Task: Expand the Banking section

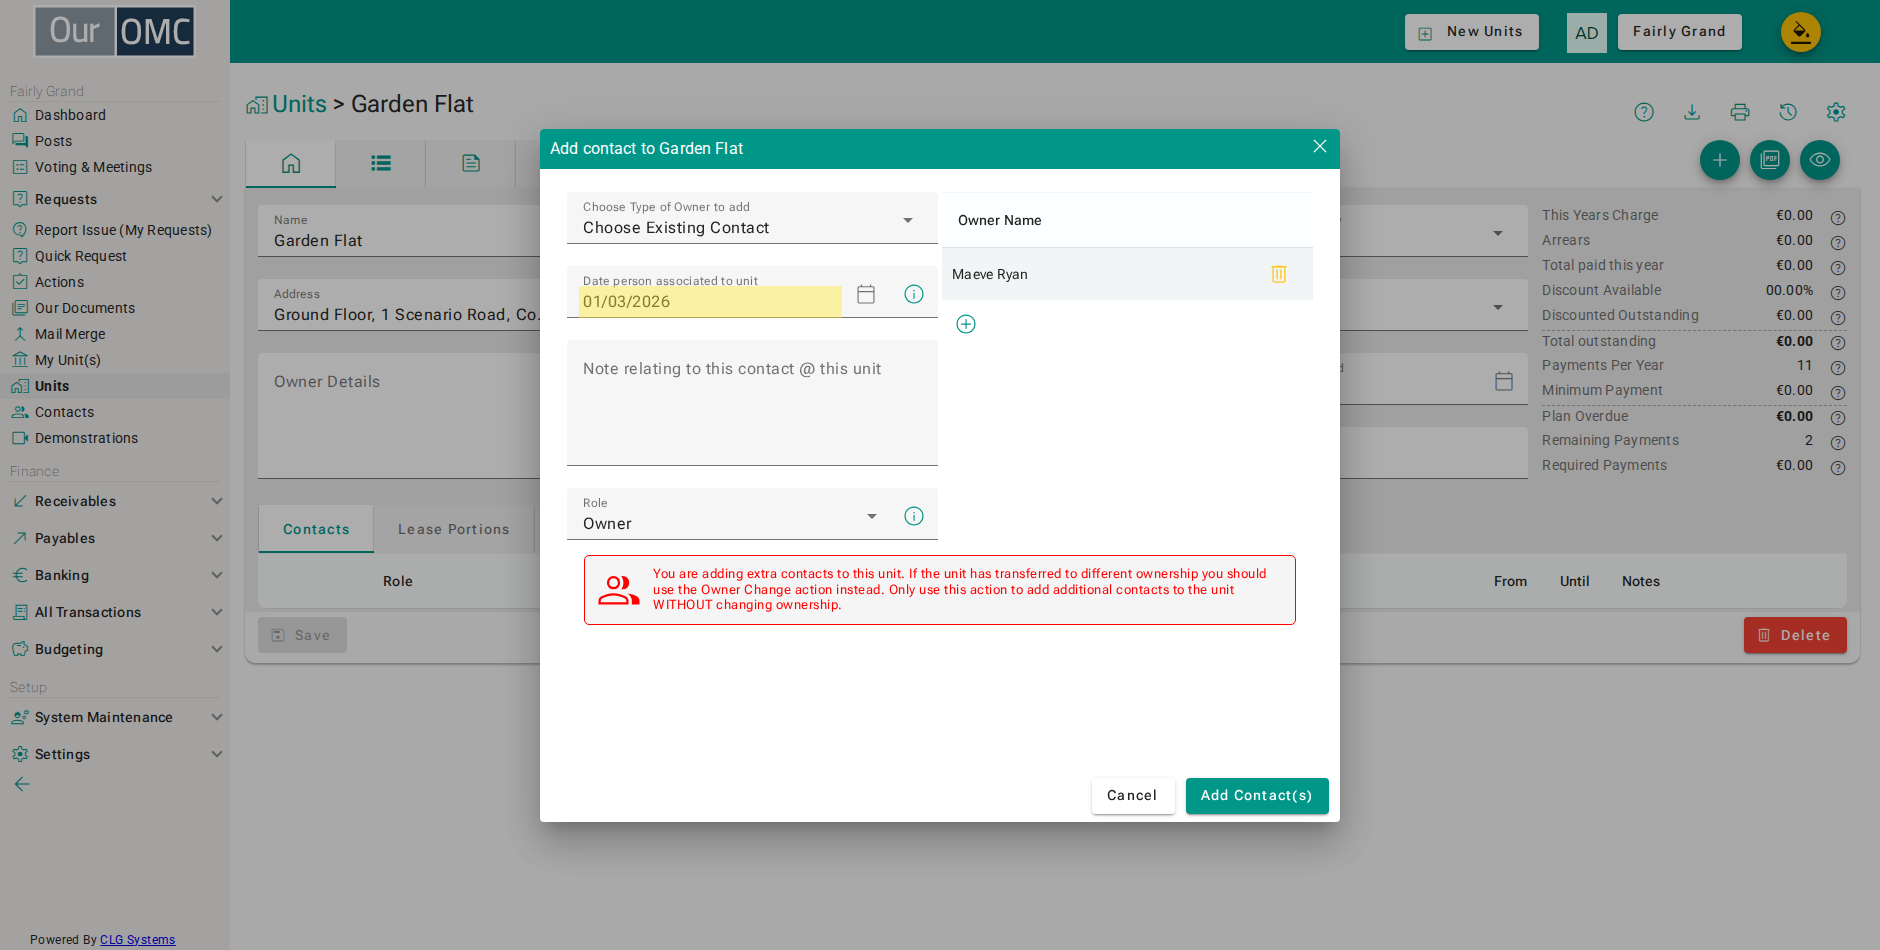Action: [115, 575]
